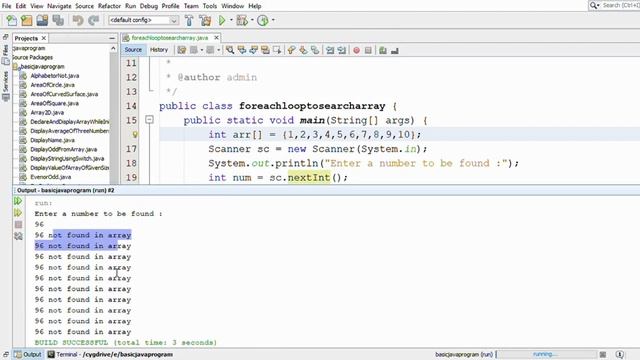Image resolution: width=640 pixels, height=360 pixels.
Task: Click the lightbulb hint on line 16
Action: click(135, 134)
